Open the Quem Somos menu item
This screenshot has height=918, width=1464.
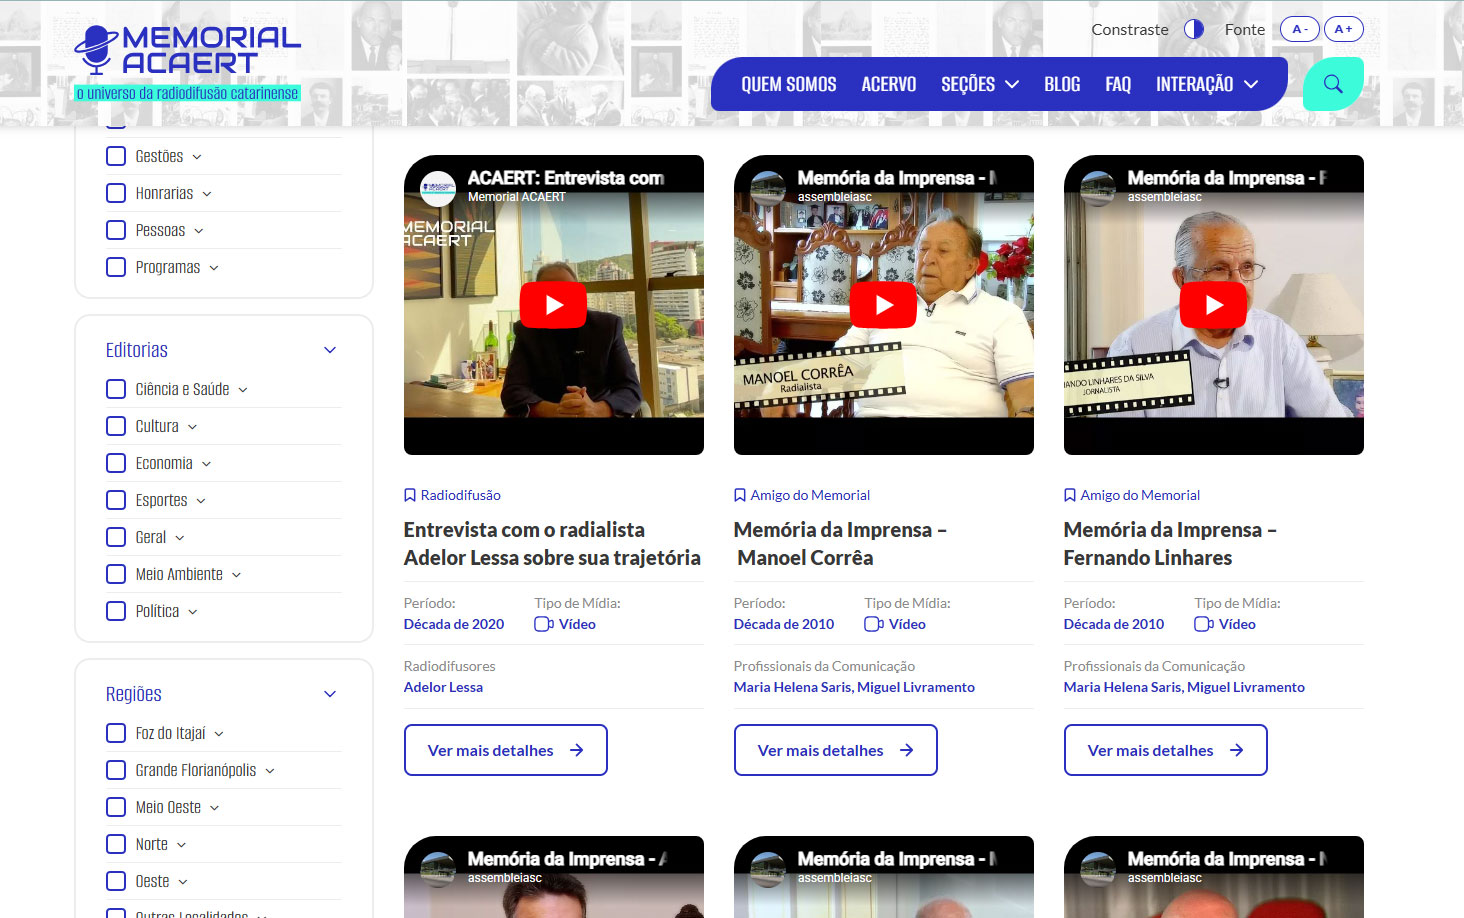[788, 84]
